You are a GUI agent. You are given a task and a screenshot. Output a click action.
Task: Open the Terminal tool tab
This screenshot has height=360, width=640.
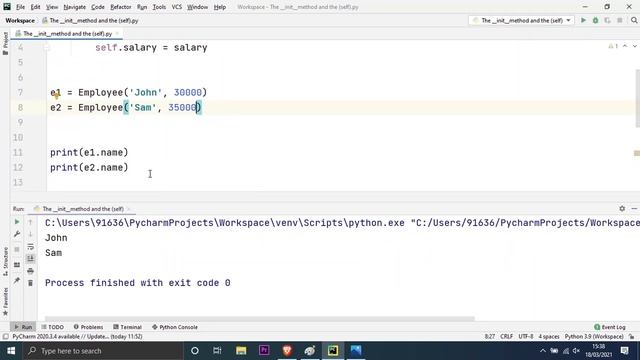[x=127, y=327]
